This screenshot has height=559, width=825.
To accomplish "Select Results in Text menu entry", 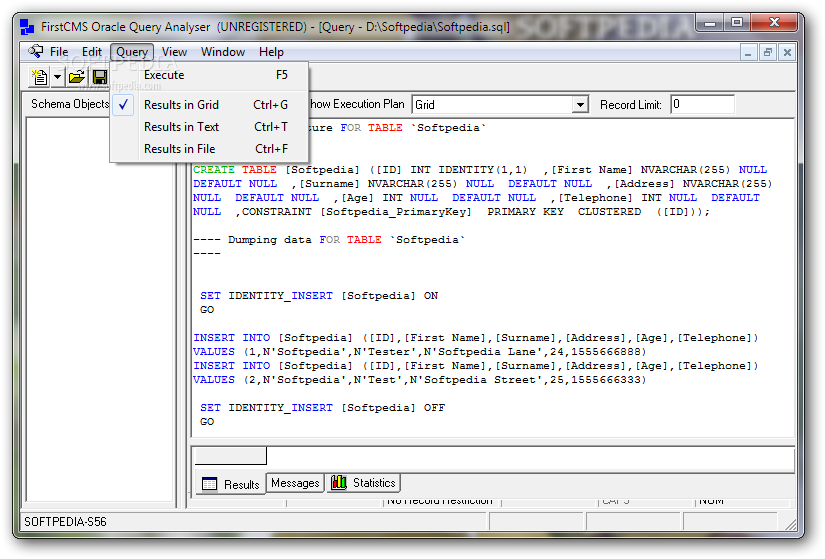I will click(209, 127).
